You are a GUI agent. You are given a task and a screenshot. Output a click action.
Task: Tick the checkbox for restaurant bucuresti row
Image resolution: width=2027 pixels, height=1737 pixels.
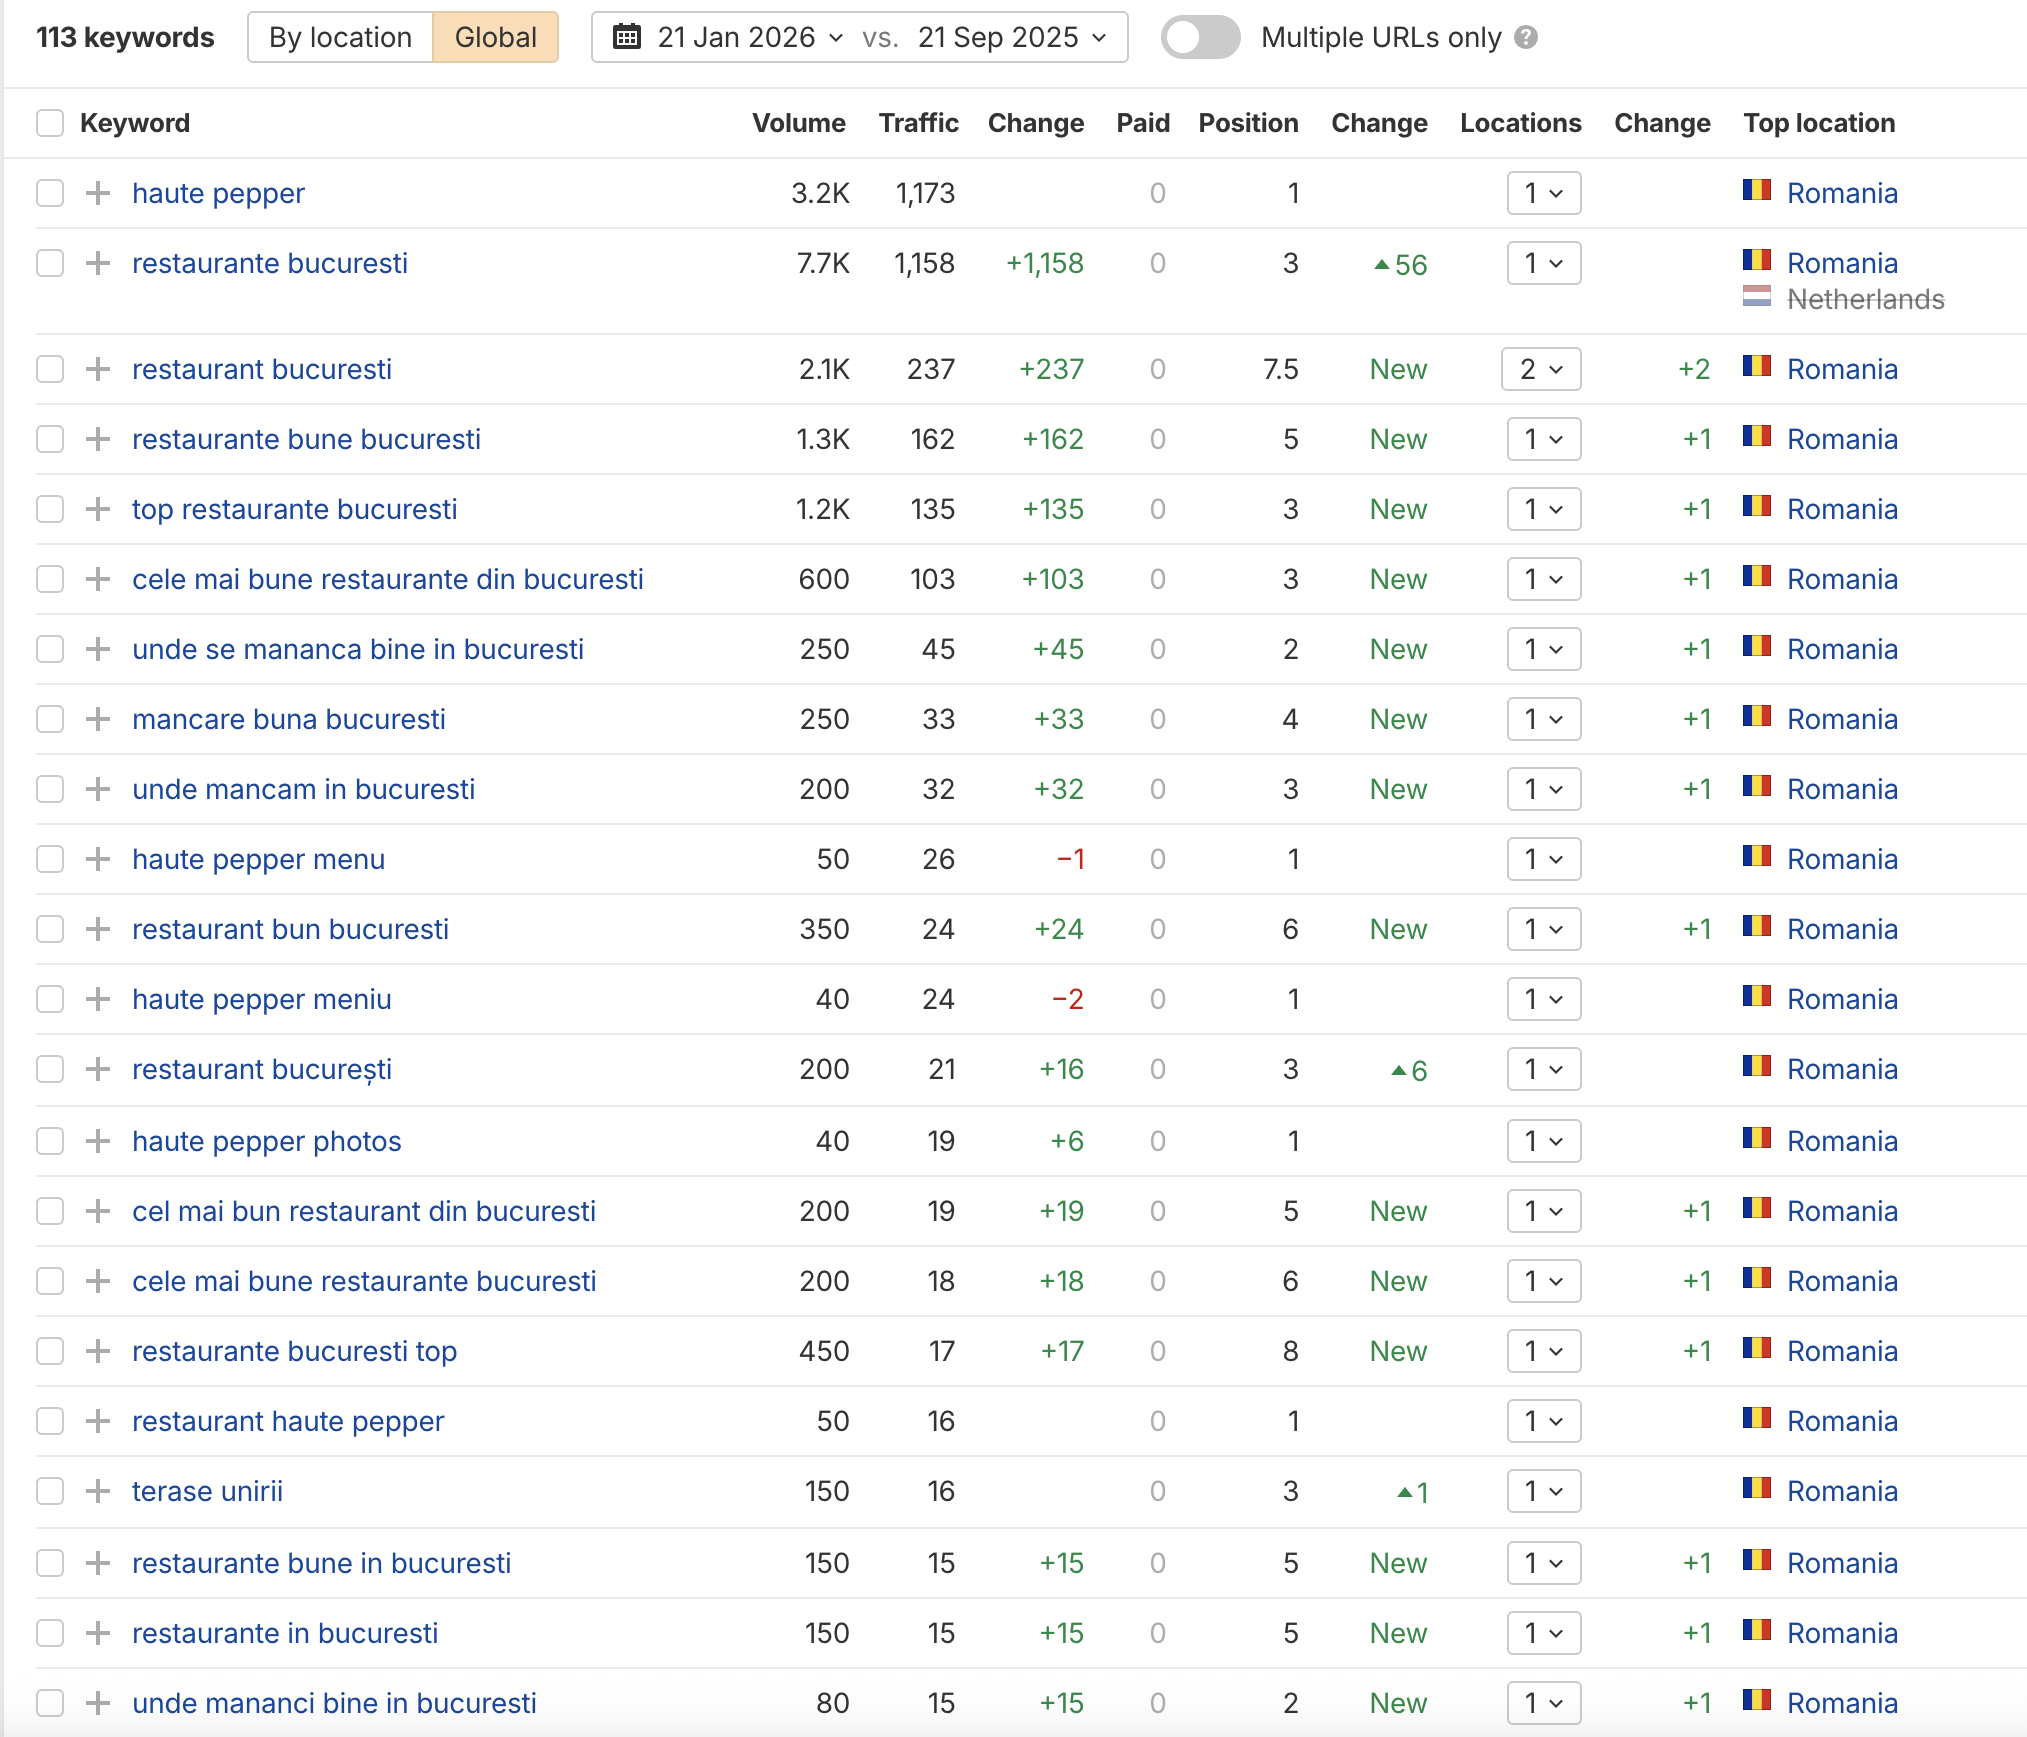[x=50, y=369]
